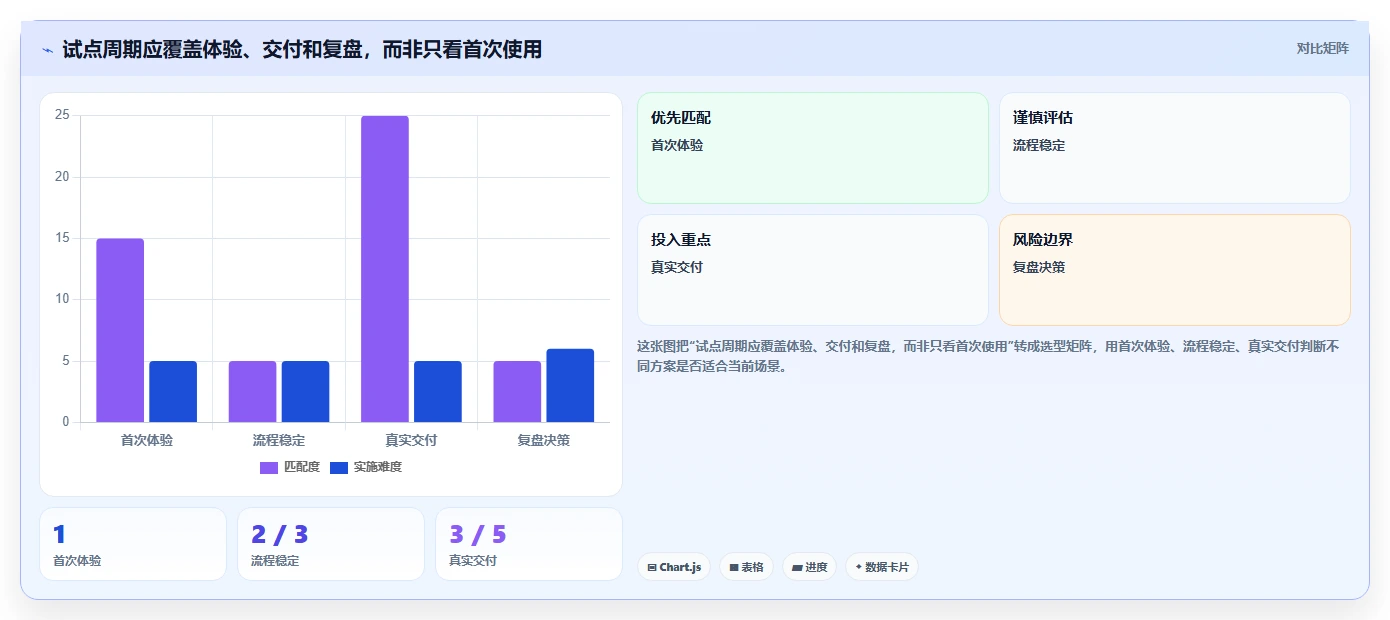Click the Chart.js tag chip
This screenshot has width=1390, height=620.
(674, 567)
